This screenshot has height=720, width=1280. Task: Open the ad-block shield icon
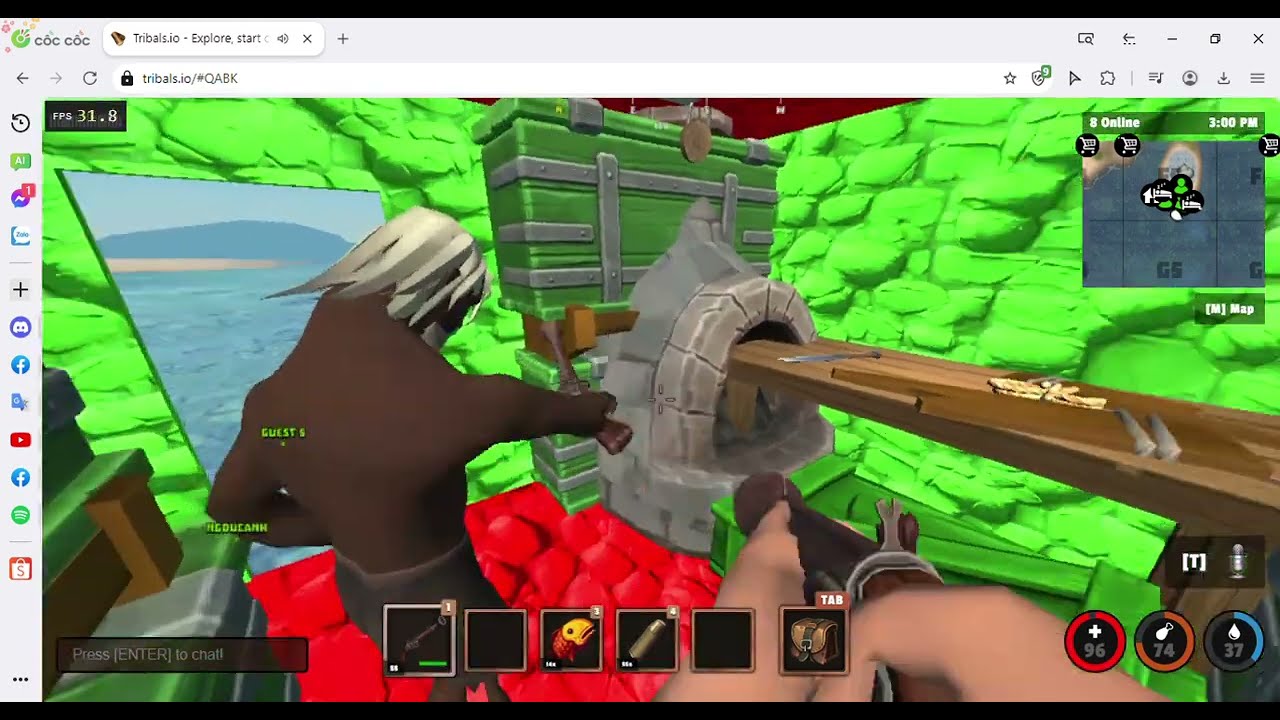tap(1041, 77)
